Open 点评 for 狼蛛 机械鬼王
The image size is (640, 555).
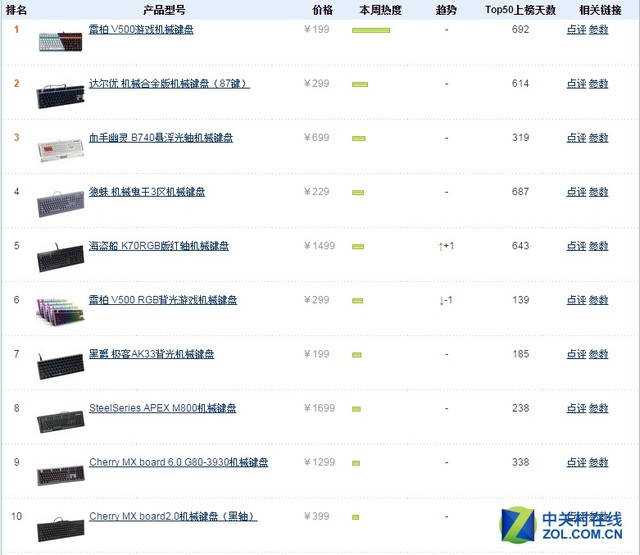[576, 192]
